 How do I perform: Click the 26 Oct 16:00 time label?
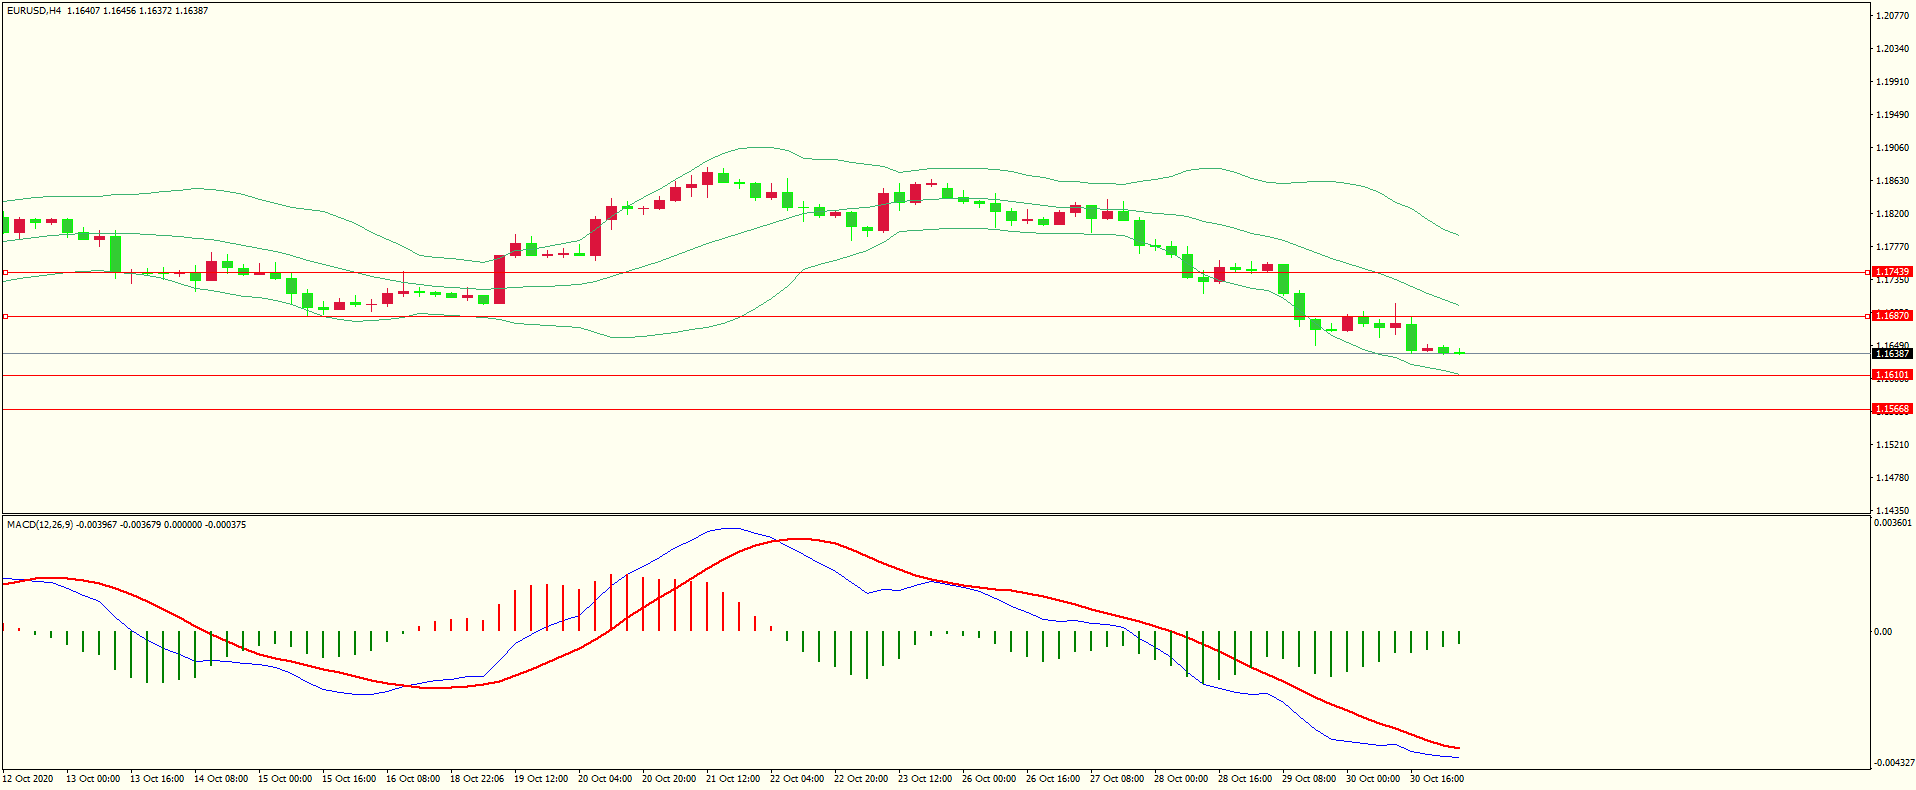(x=1053, y=779)
